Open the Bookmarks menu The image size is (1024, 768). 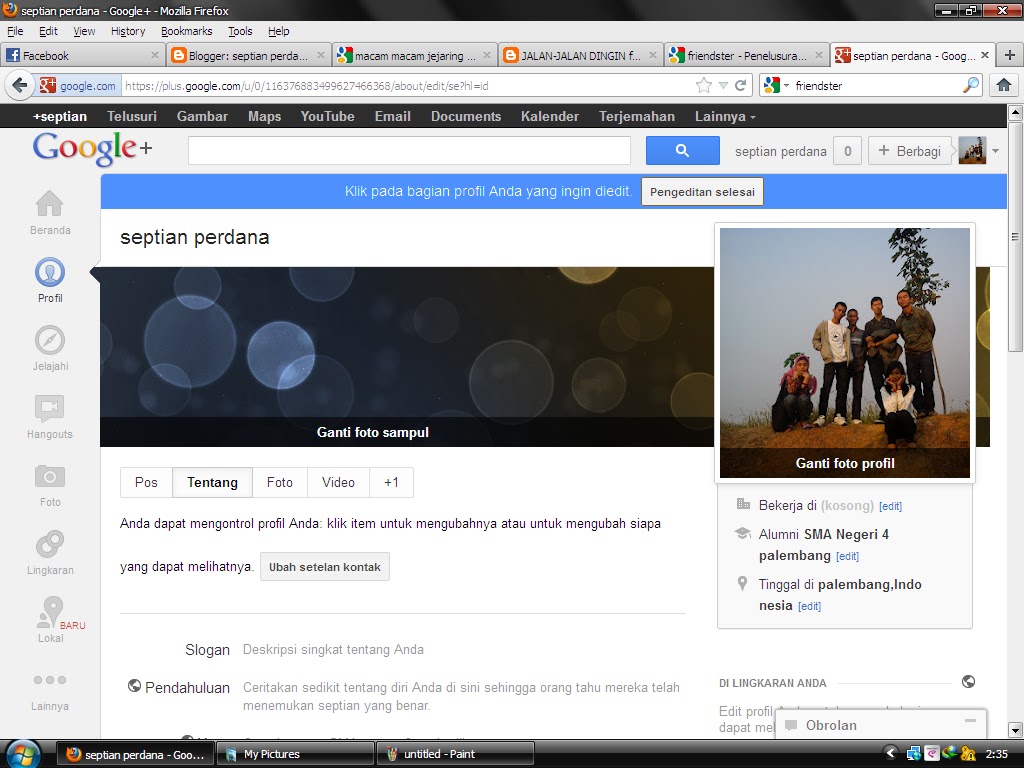[x=187, y=31]
